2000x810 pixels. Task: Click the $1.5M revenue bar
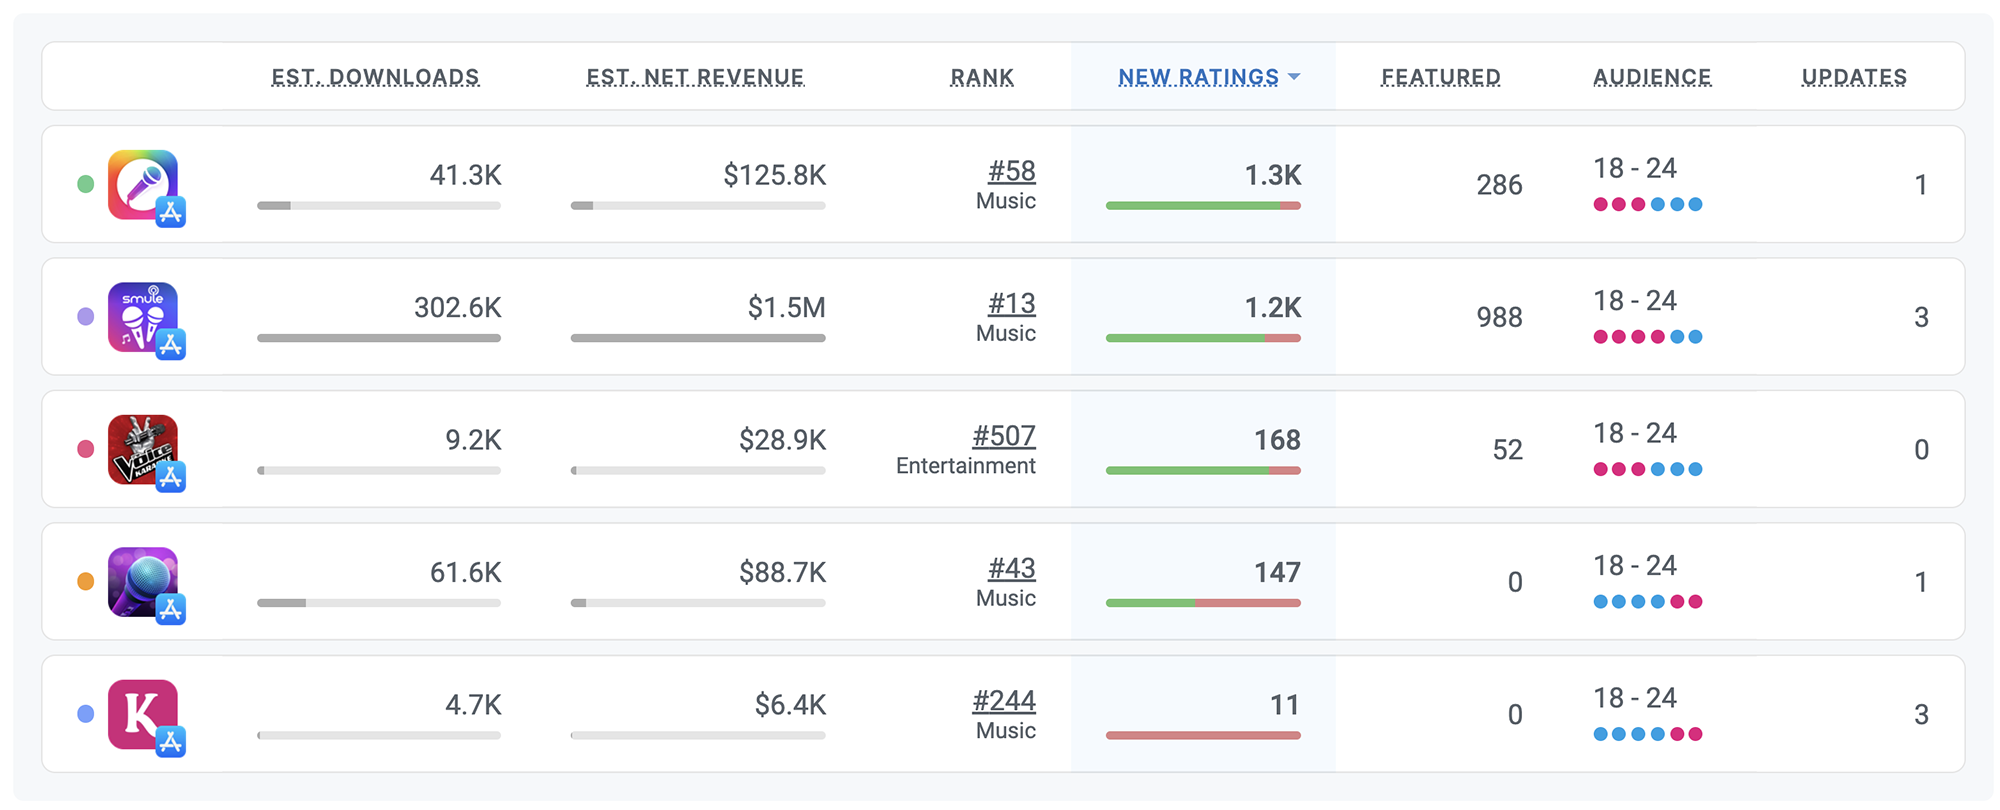[x=698, y=338]
